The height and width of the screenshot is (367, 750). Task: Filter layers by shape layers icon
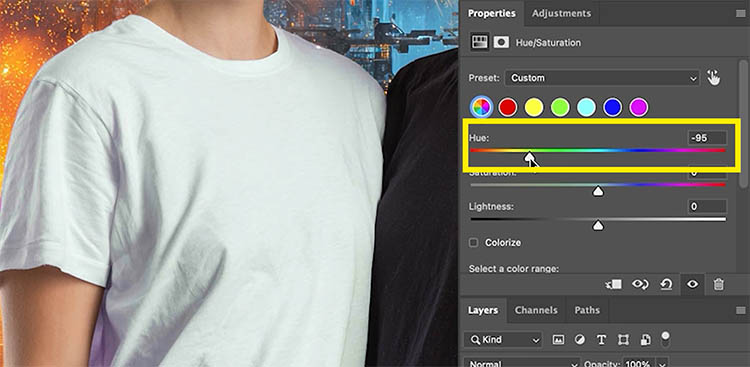pyautogui.click(x=623, y=340)
